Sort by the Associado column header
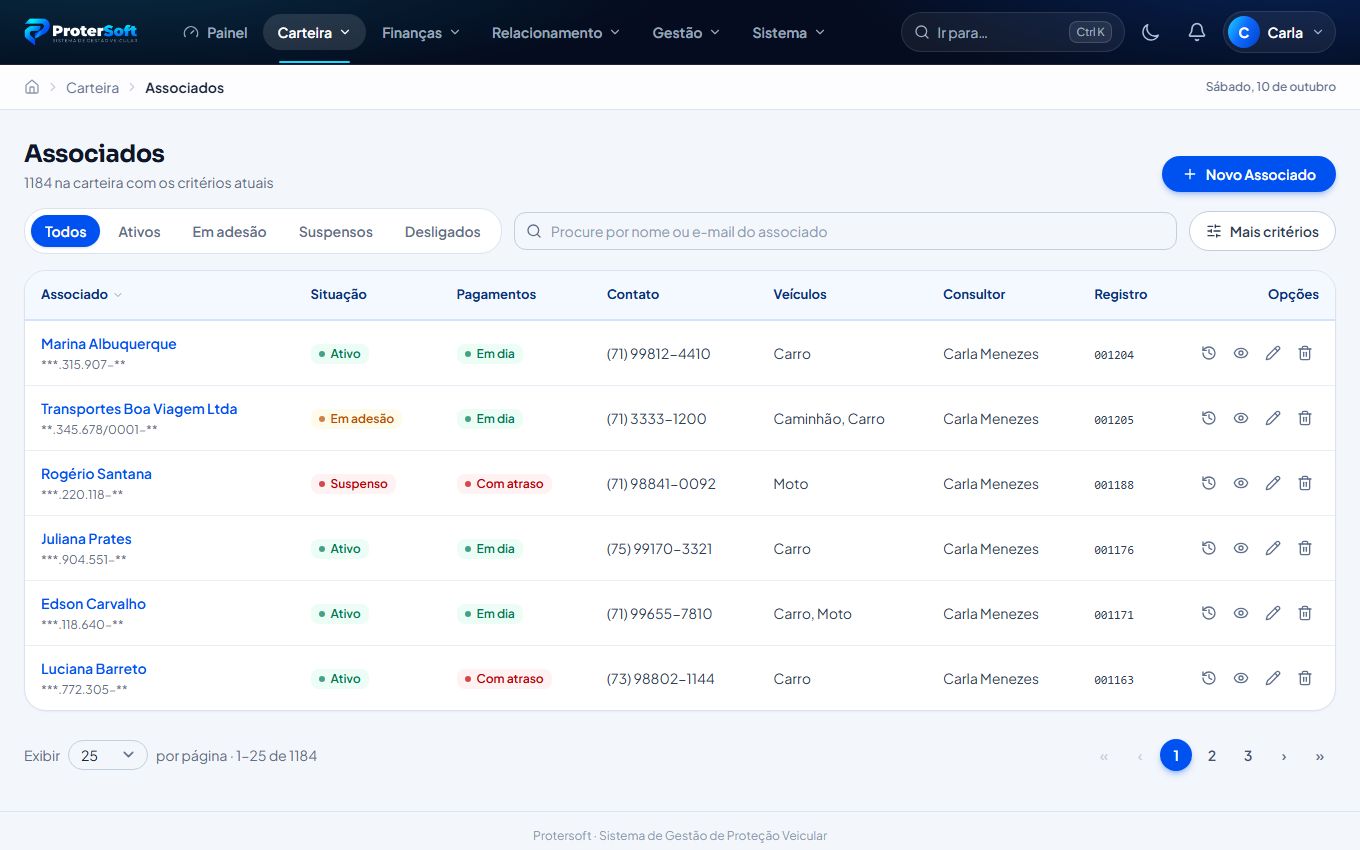The height and width of the screenshot is (850, 1360). coord(81,294)
